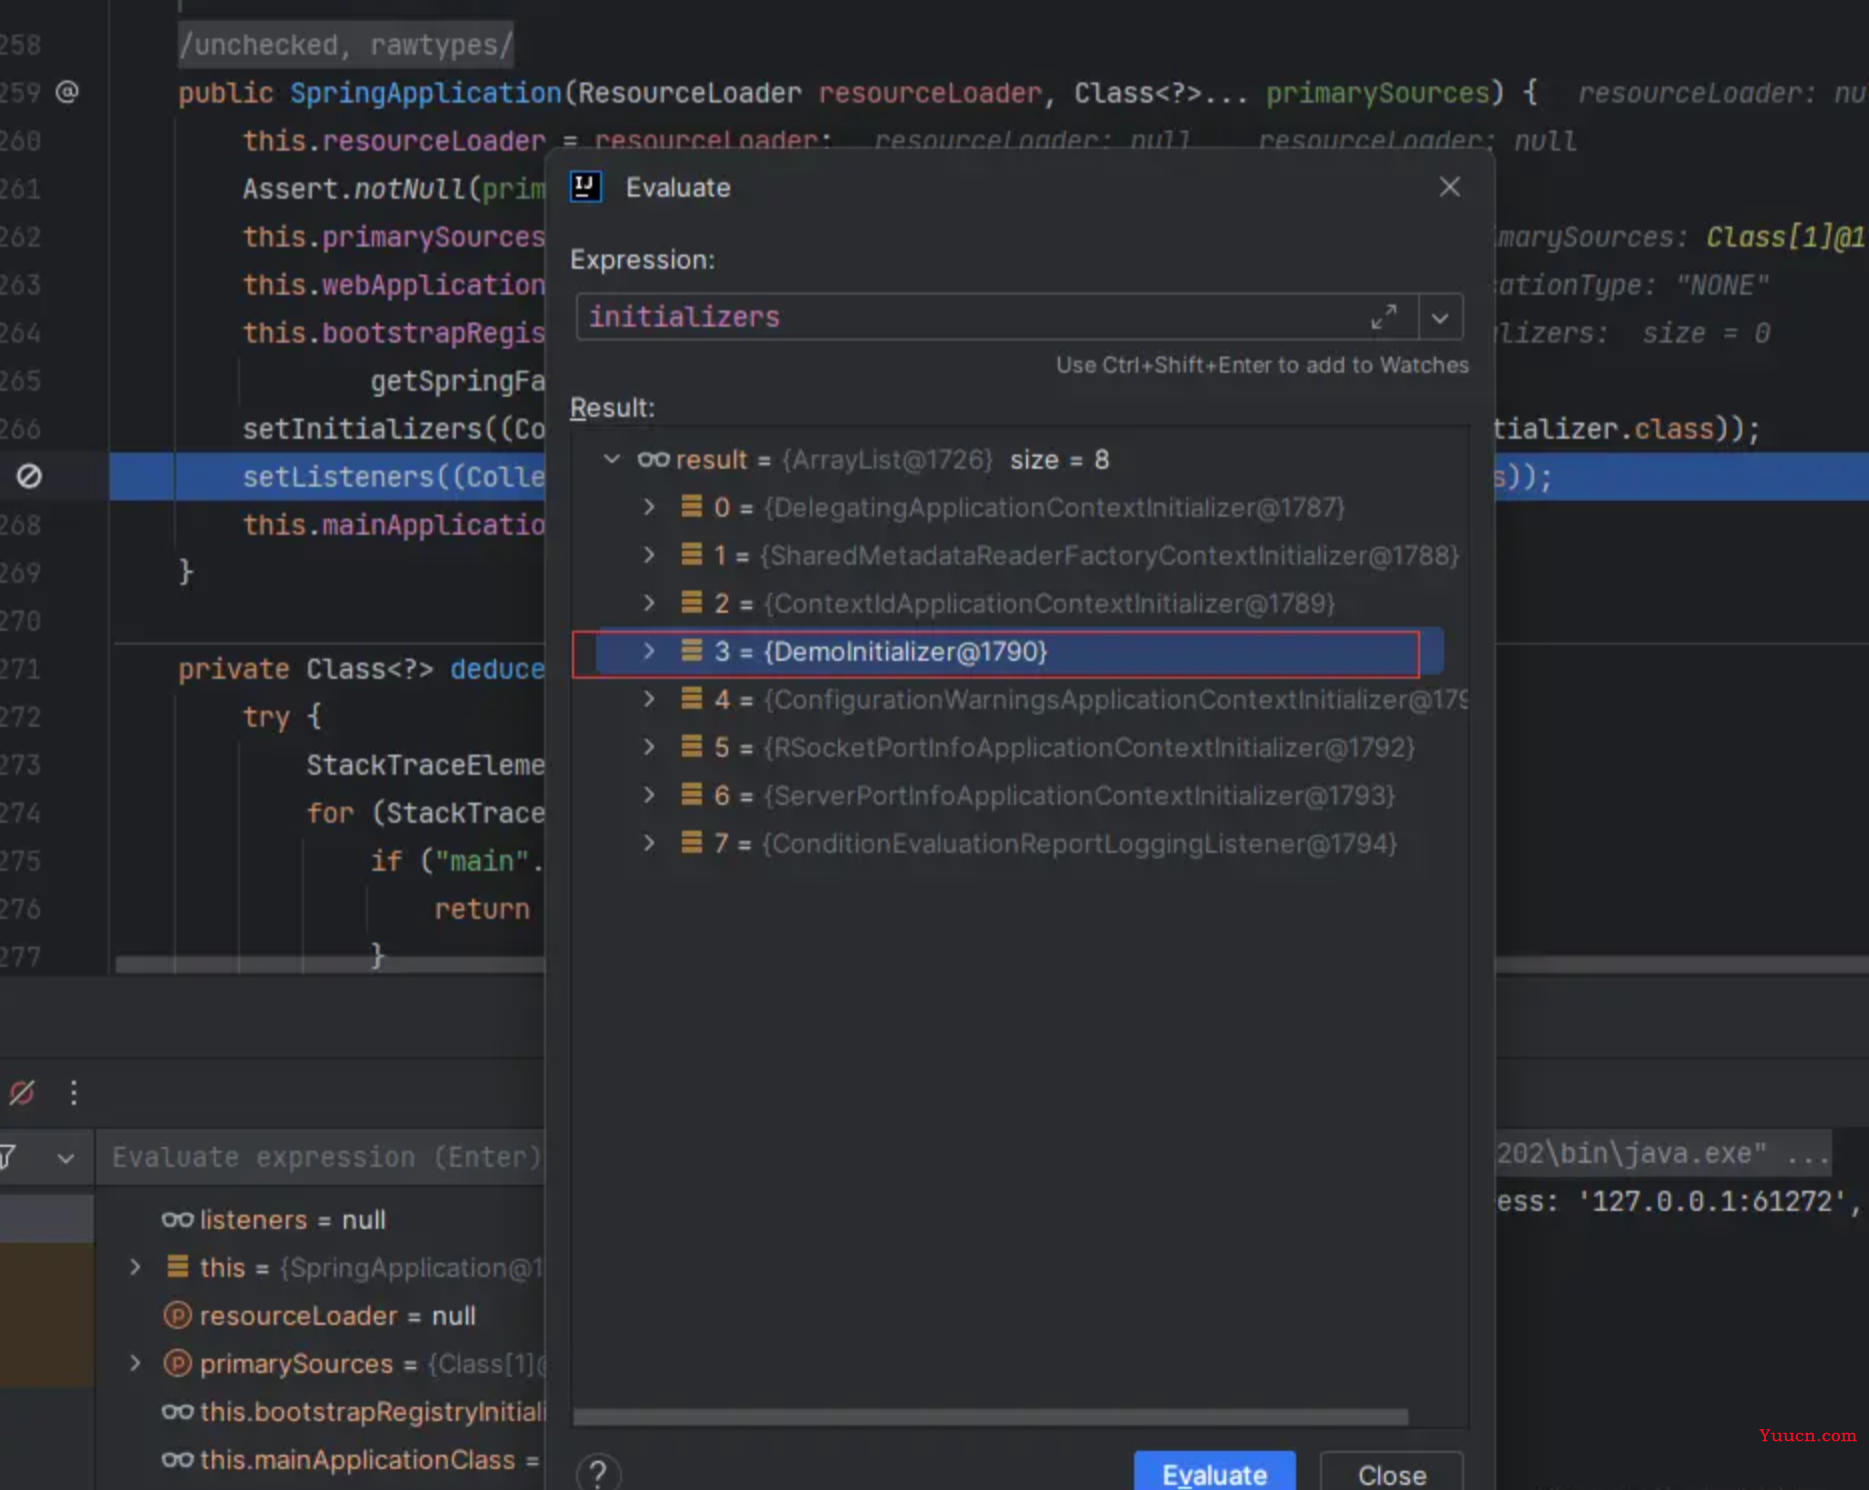Click the @ gutter icon at line 259
This screenshot has height=1490, width=1869.
66,92
